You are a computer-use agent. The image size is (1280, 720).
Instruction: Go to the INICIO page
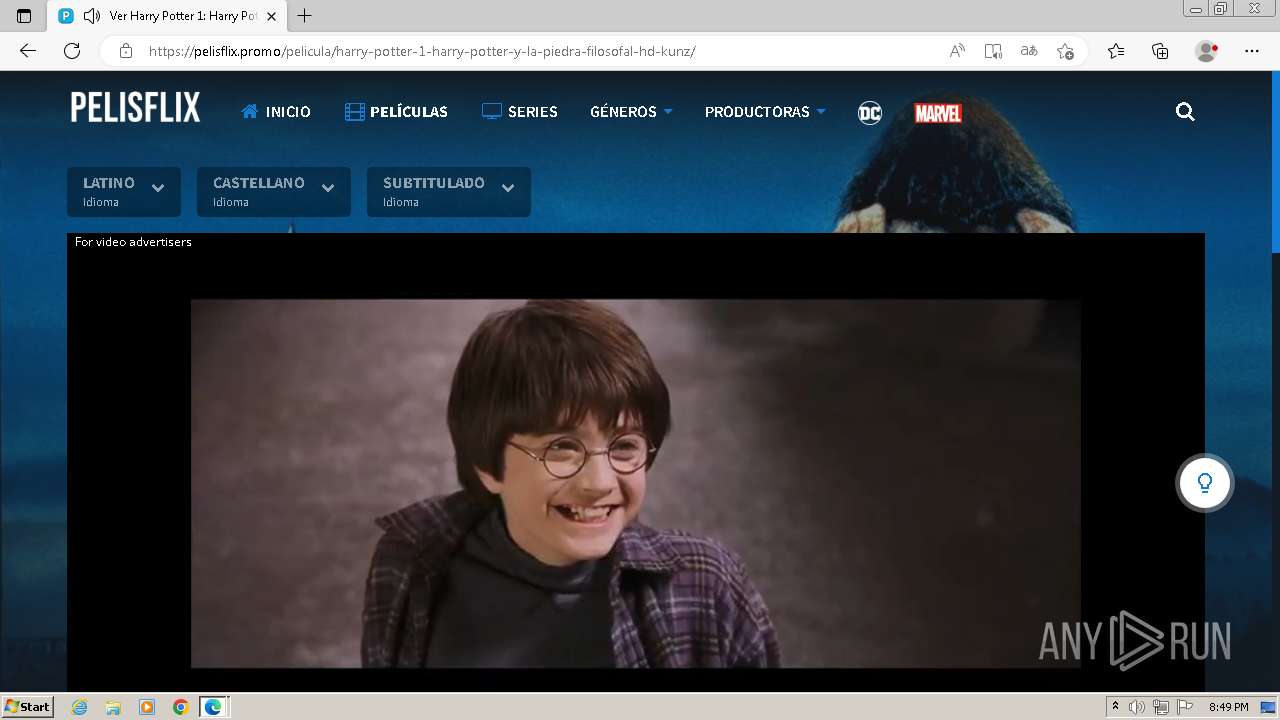click(x=276, y=112)
